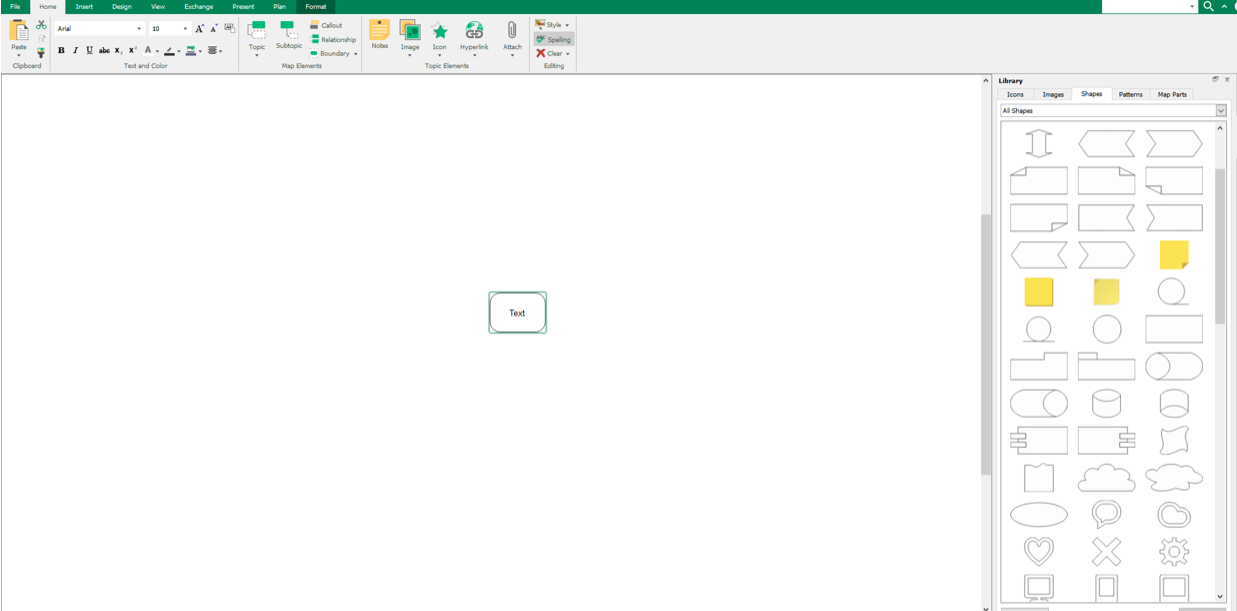The height and width of the screenshot is (611, 1237).
Task: Open the File menu tab
Action: point(15,6)
